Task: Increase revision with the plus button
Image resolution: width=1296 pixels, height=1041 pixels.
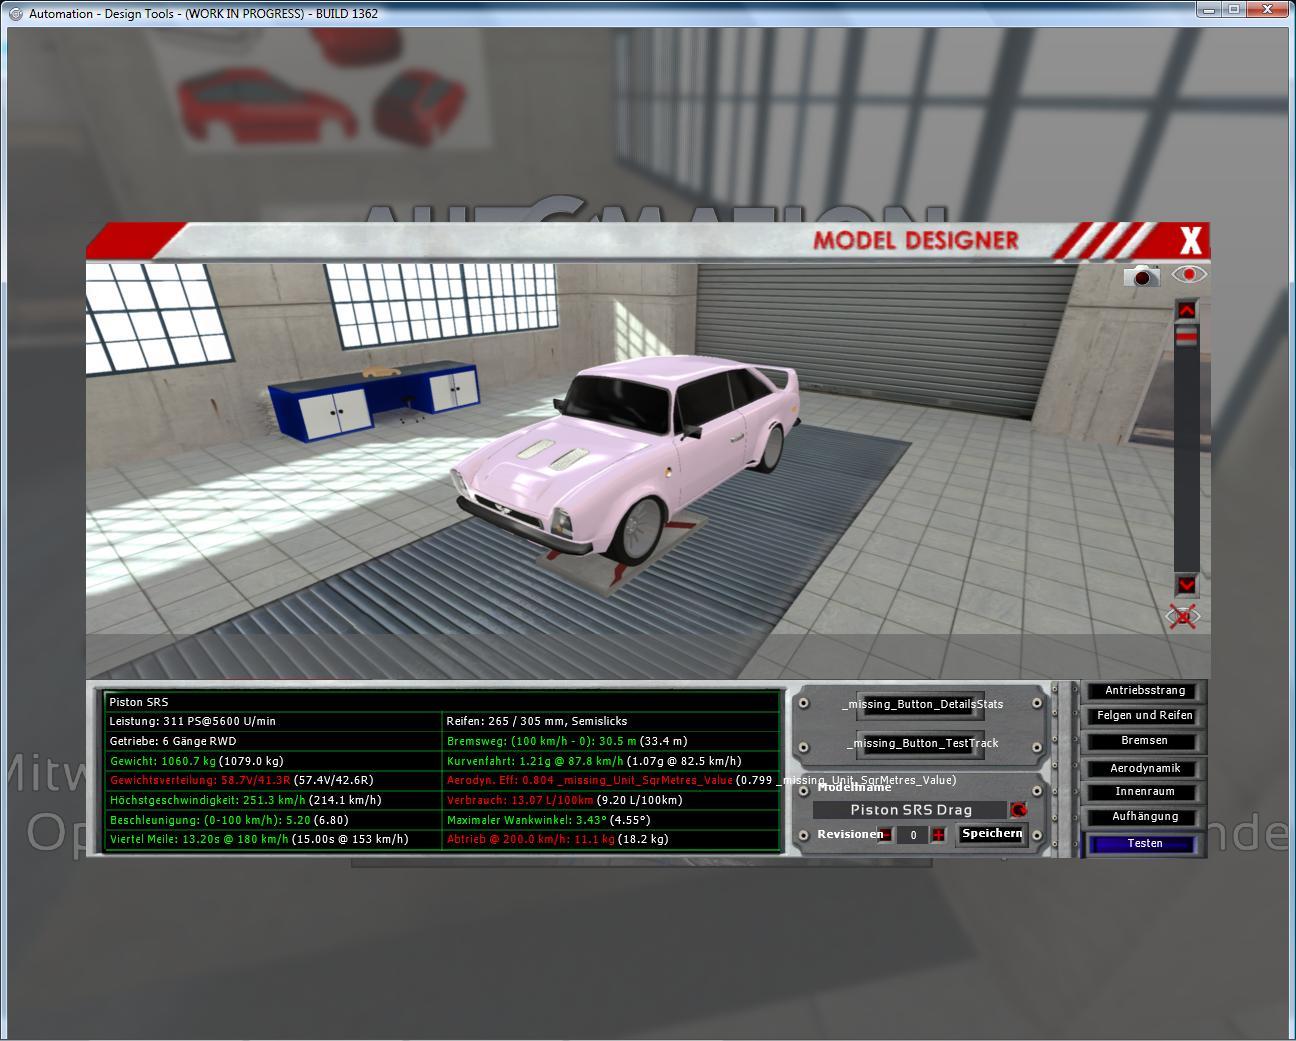Action: pos(938,835)
